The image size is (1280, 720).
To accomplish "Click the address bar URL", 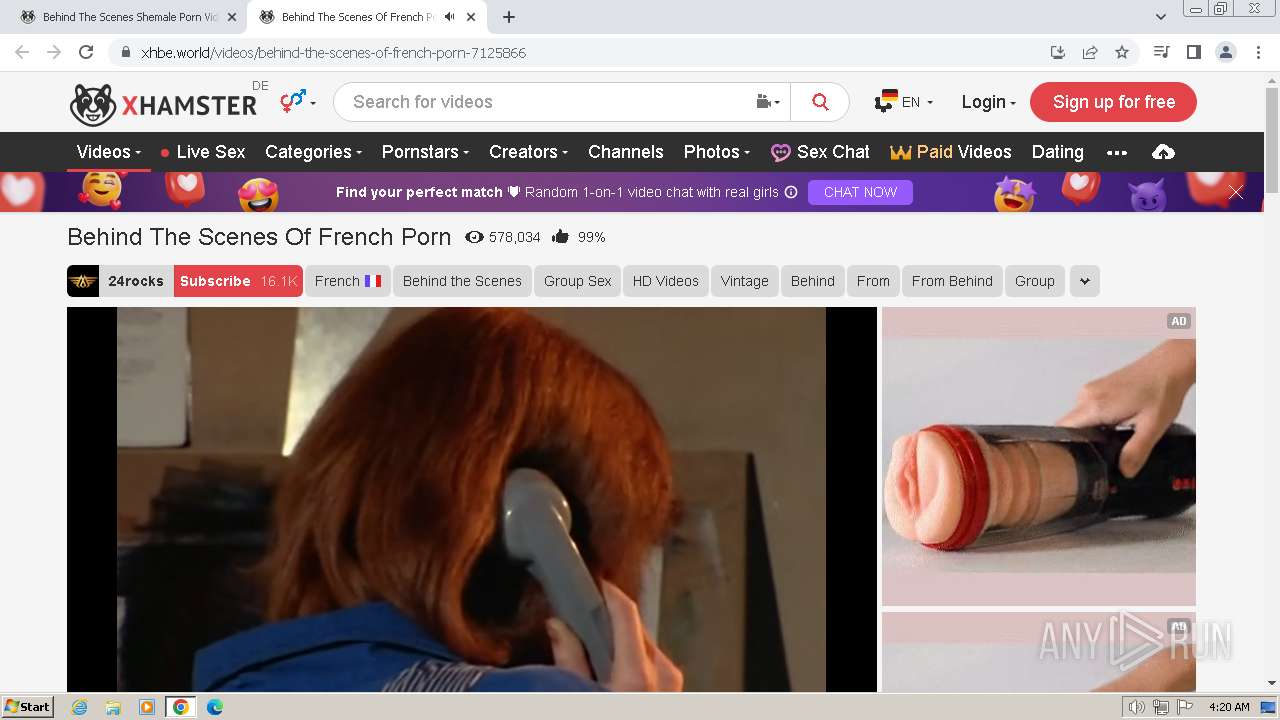I will (333, 53).
